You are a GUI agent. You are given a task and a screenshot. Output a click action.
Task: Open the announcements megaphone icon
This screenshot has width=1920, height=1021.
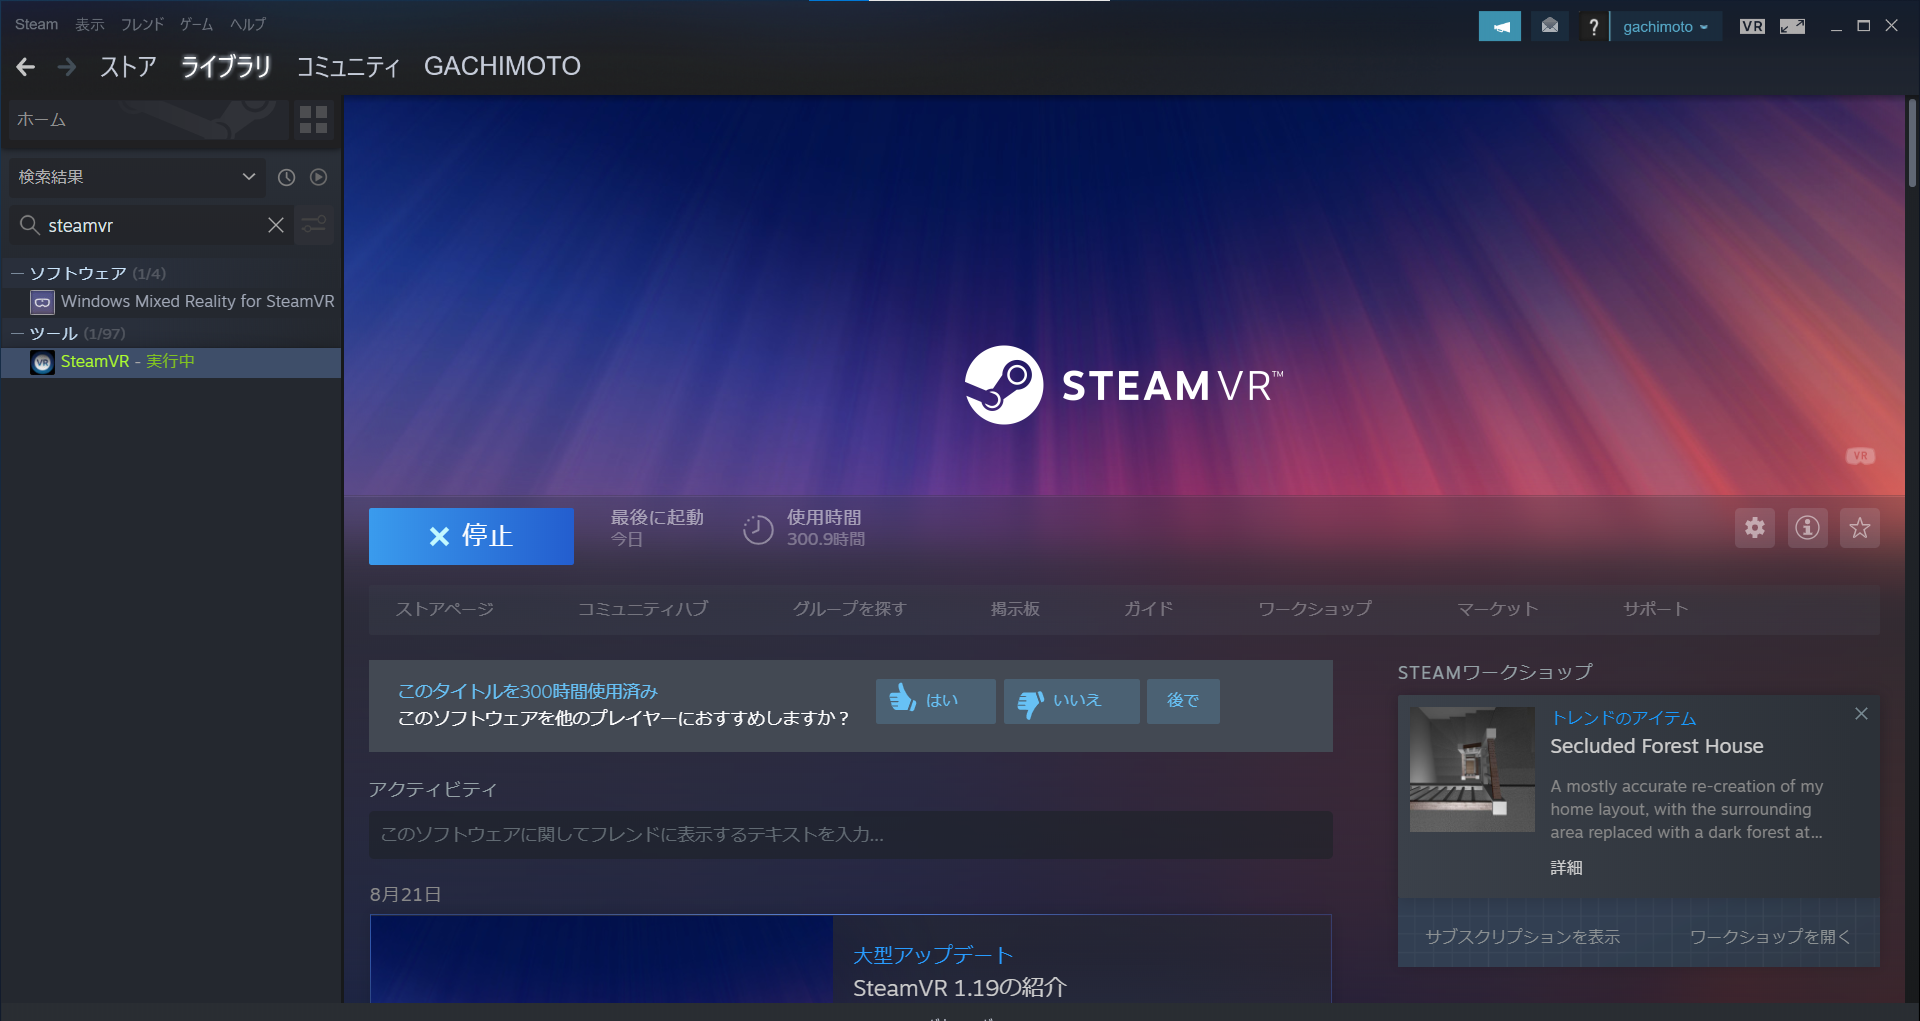pyautogui.click(x=1499, y=26)
